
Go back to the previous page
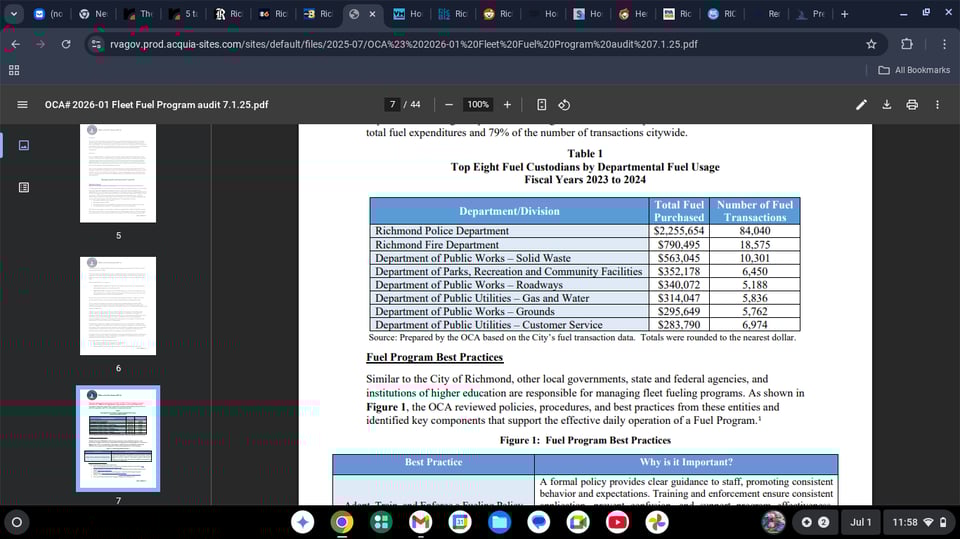(x=15, y=44)
